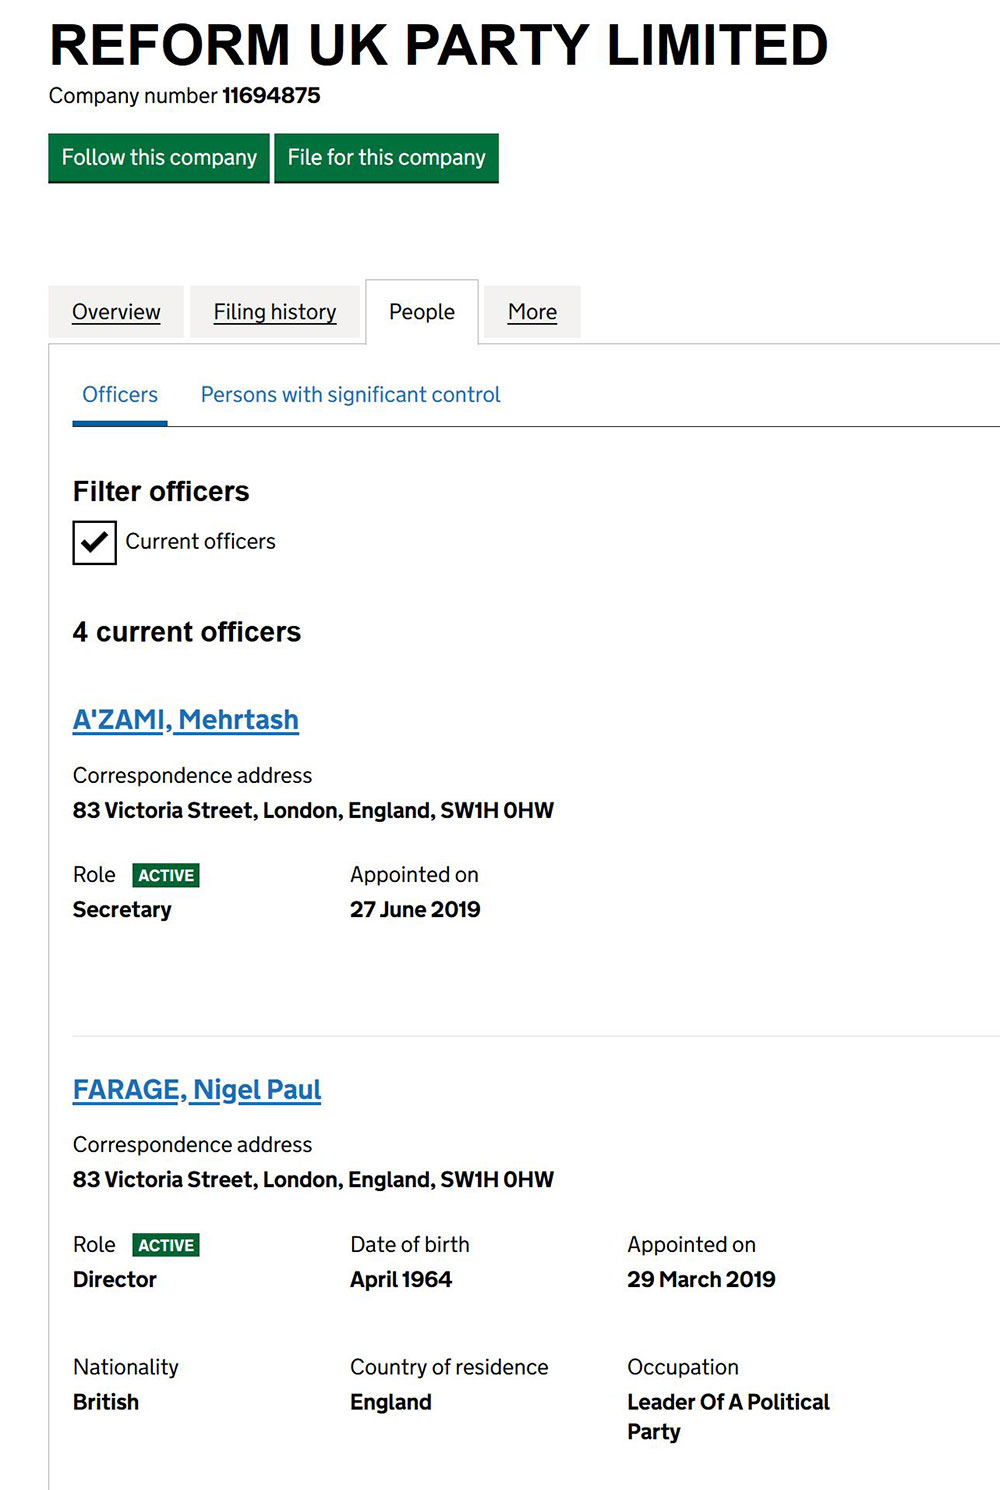Open the More tab

532,312
